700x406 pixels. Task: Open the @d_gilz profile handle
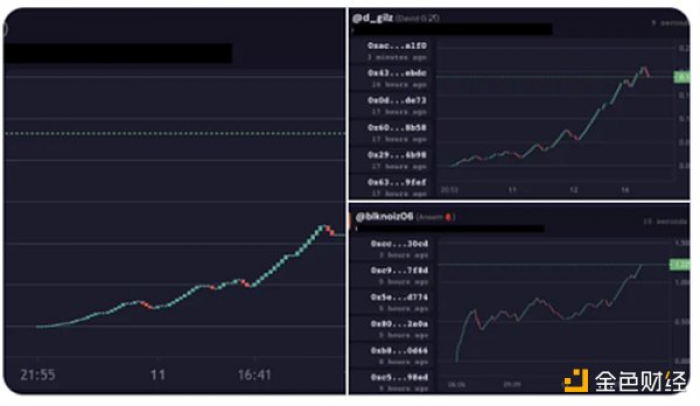[372, 18]
